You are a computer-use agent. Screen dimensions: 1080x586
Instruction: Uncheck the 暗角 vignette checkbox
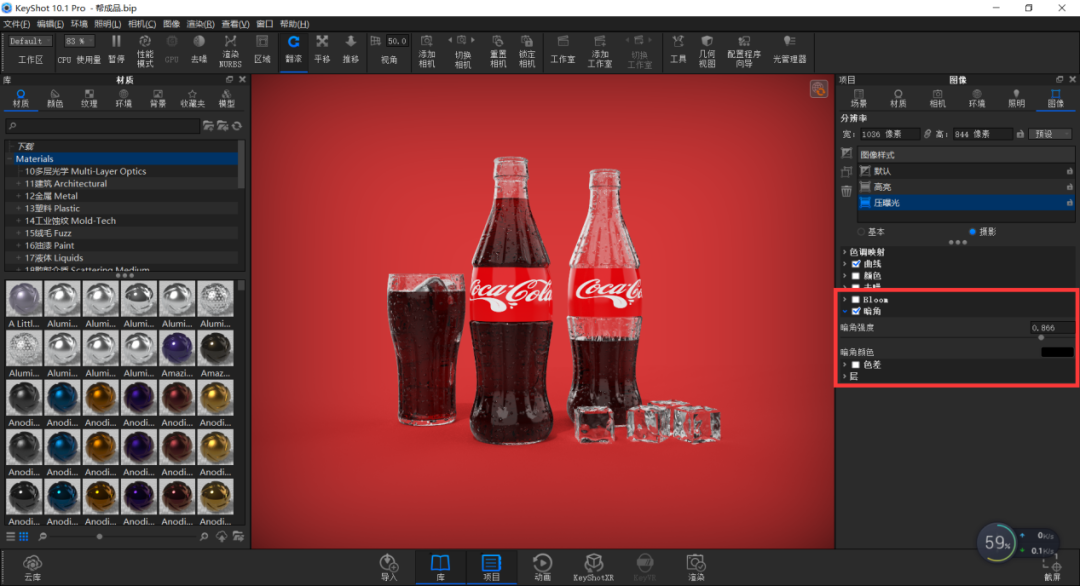click(855, 311)
